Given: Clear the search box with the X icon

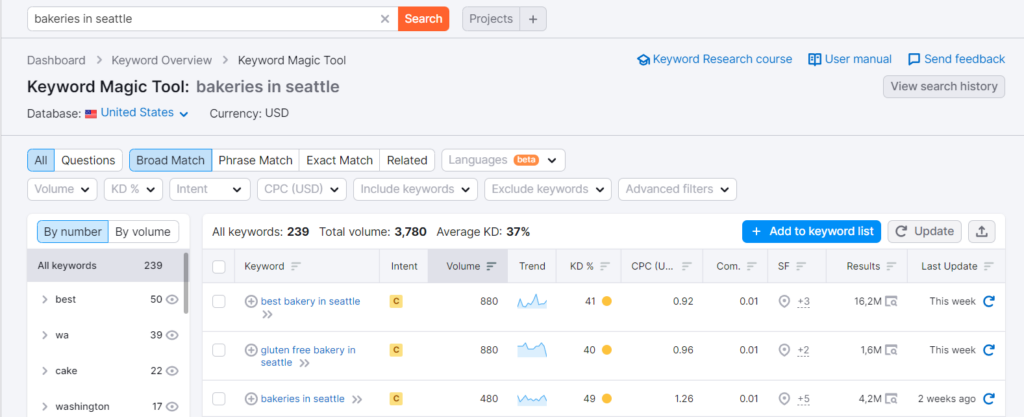Looking at the screenshot, I should click(x=385, y=19).
